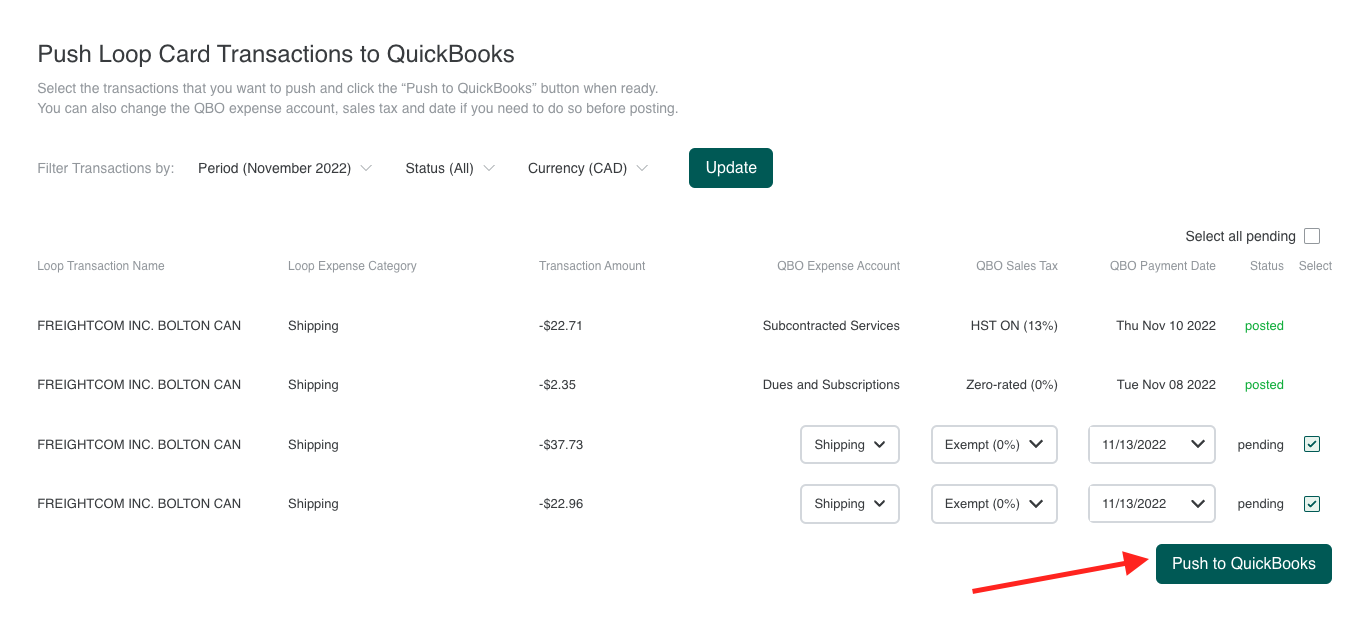Viewport: 1361px width, 640px height.
Task: Click the posted status of the -$22.71 transaction
Action: pos(1264,326)
